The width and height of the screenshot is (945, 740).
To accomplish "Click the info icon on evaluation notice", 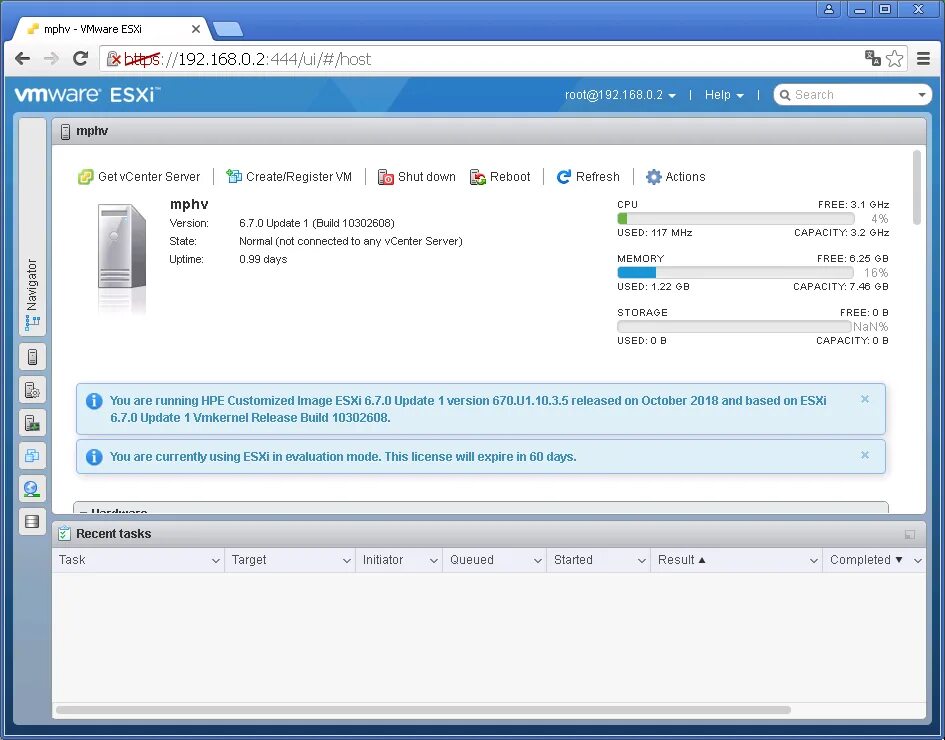I will [94, 457].
